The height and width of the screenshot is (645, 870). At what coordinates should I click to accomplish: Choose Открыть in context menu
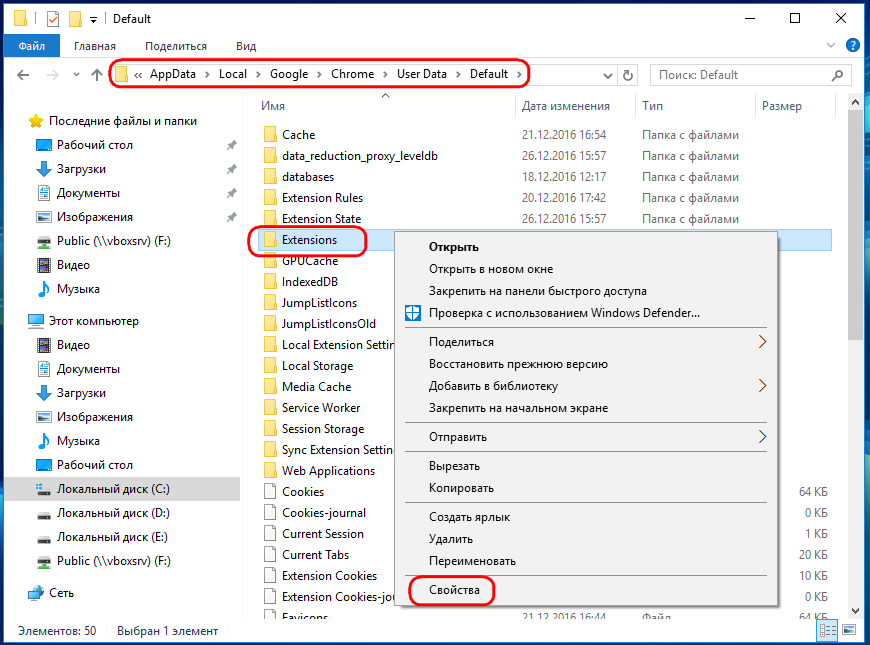(453, 247)
